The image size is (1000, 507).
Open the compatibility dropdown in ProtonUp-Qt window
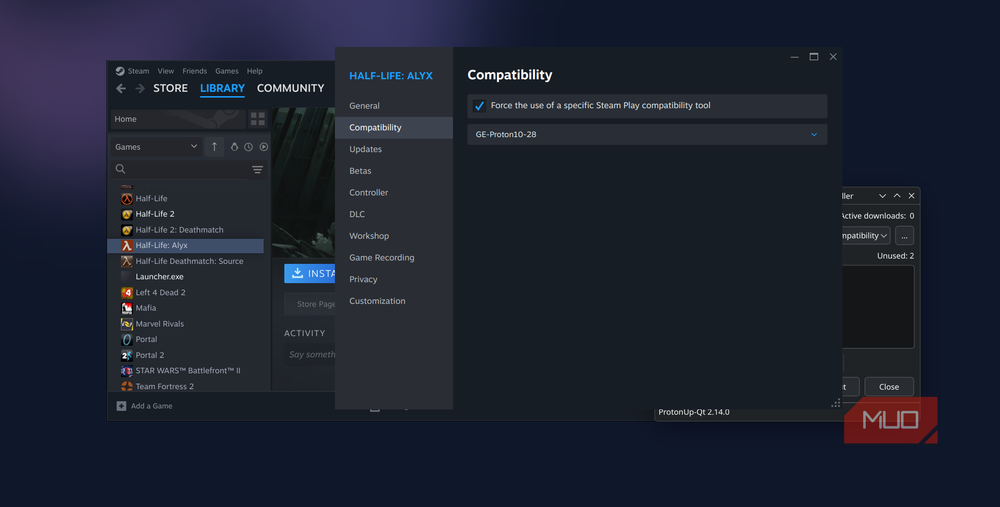click(x=866, y=235)
